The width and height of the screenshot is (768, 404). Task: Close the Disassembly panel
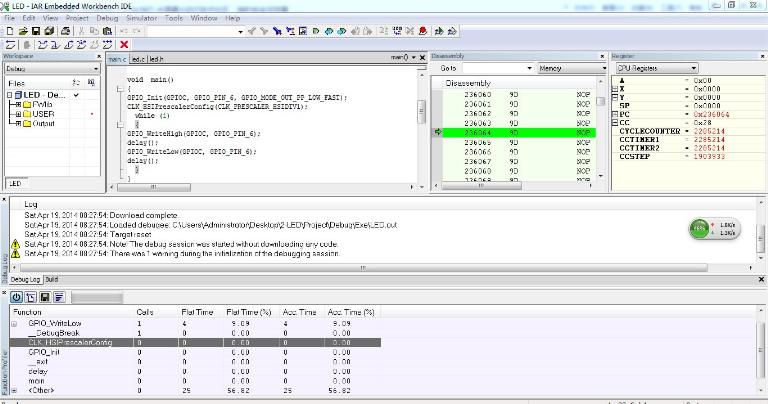pos(602,56)
